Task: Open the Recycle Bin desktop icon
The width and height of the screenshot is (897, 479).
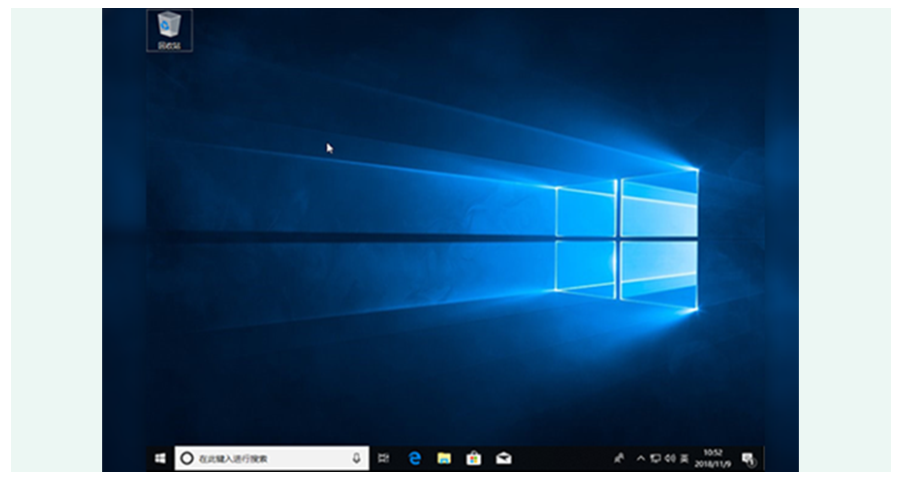Action: pos(169,30)
